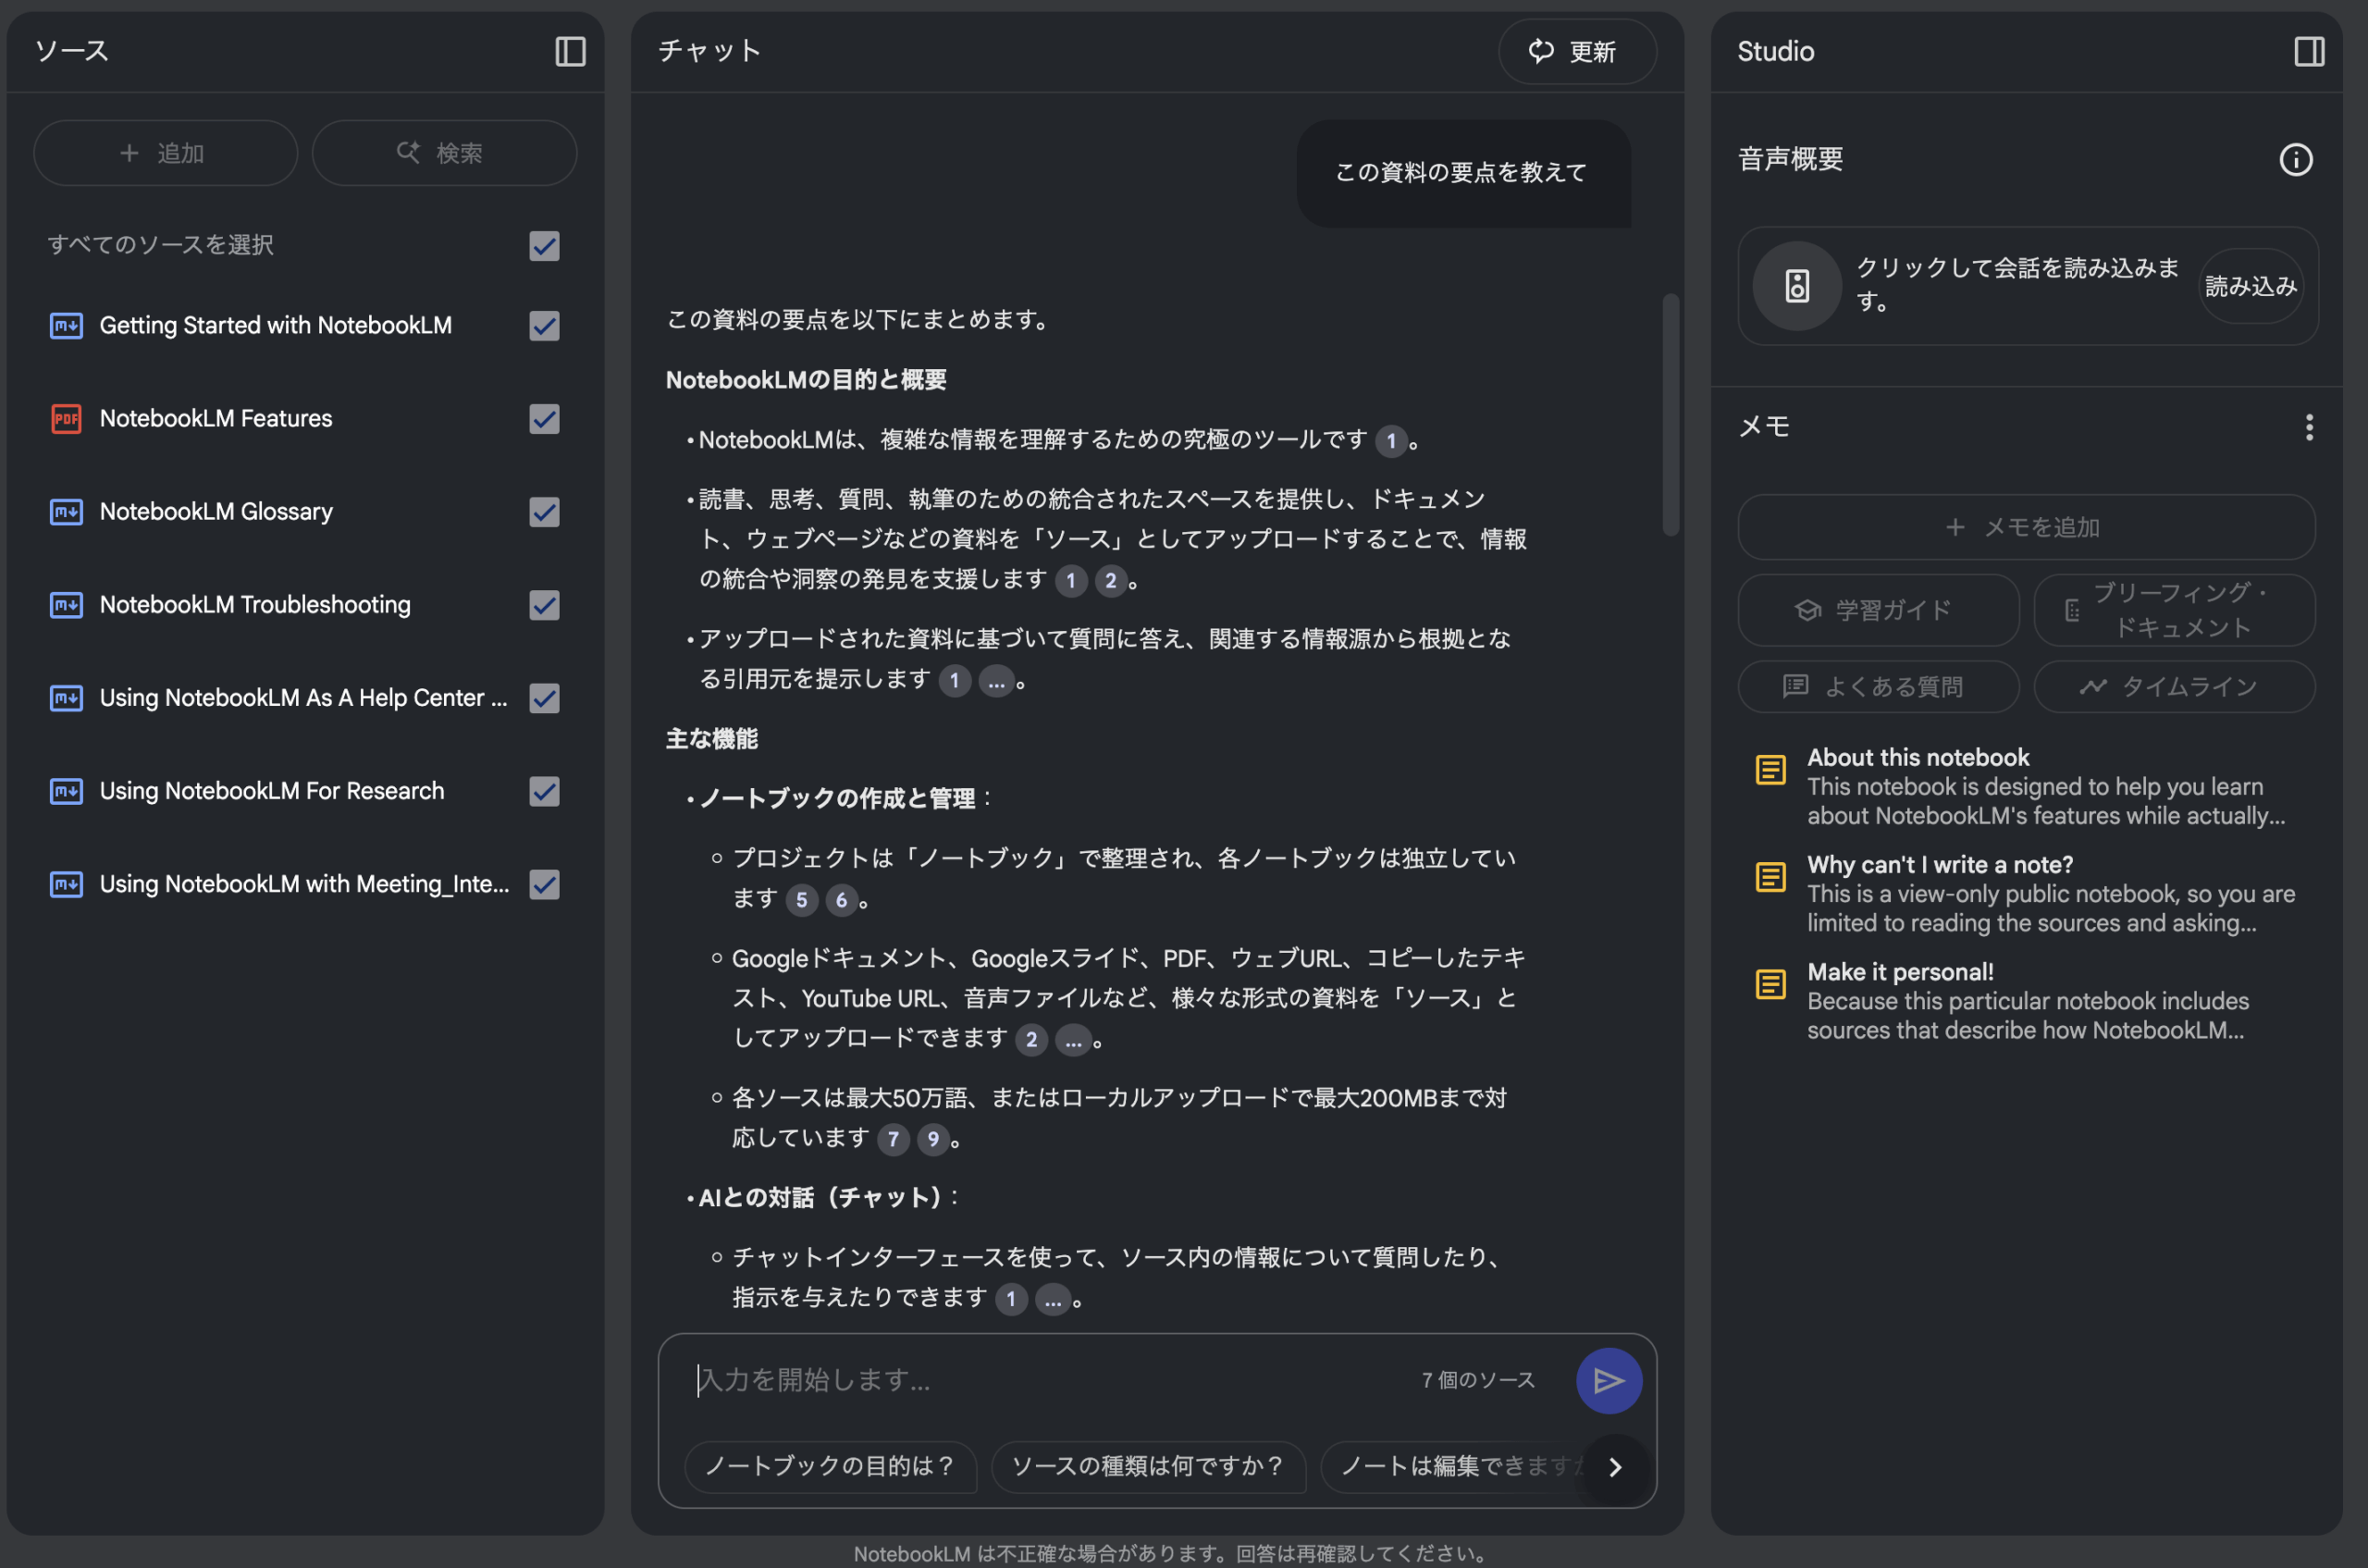
Task: Collapse the Studio panel with sidebar icon
Action: [x=2308, y=51]
